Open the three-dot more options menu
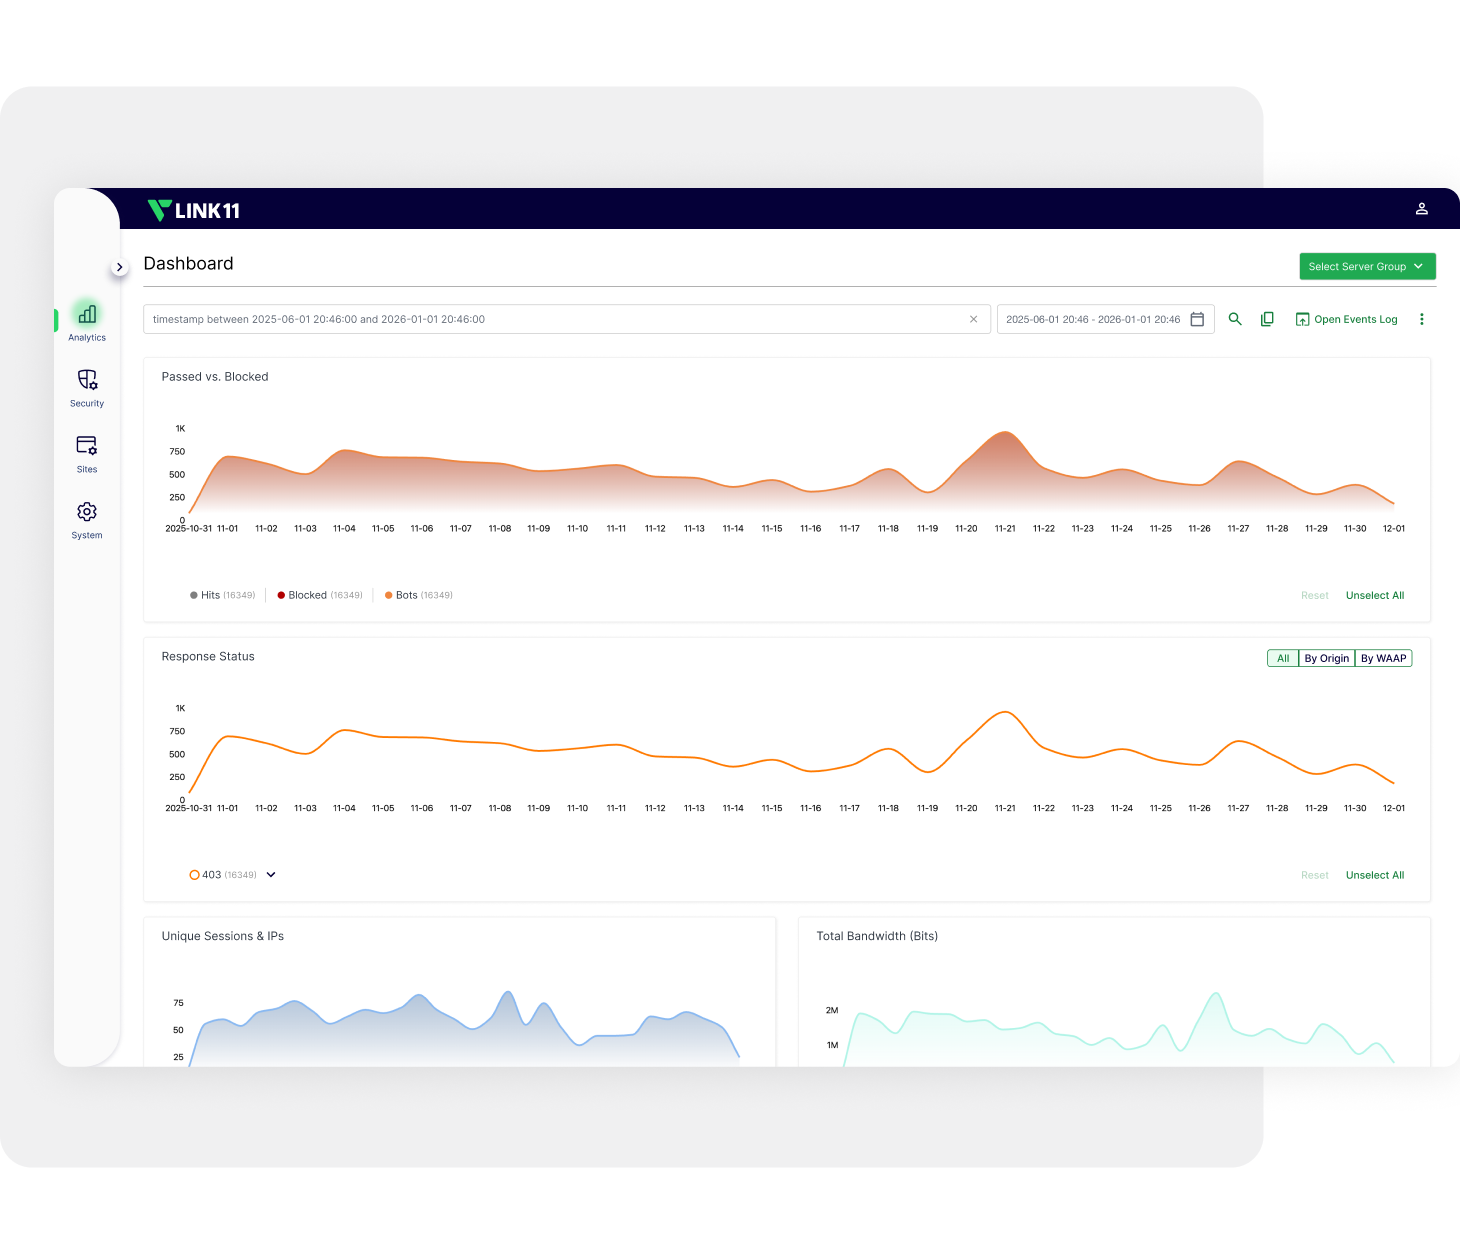 [x=1421, y=319]
